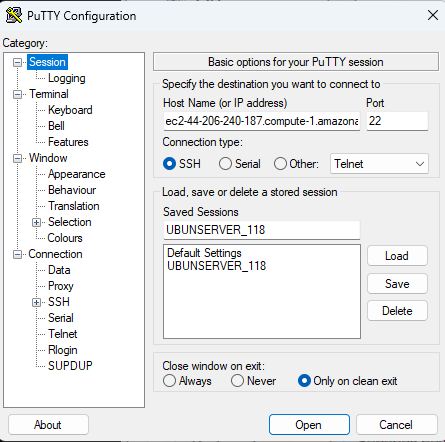Screen dimensions: 445x442
Task: Open the Window category
Action: 48,158
